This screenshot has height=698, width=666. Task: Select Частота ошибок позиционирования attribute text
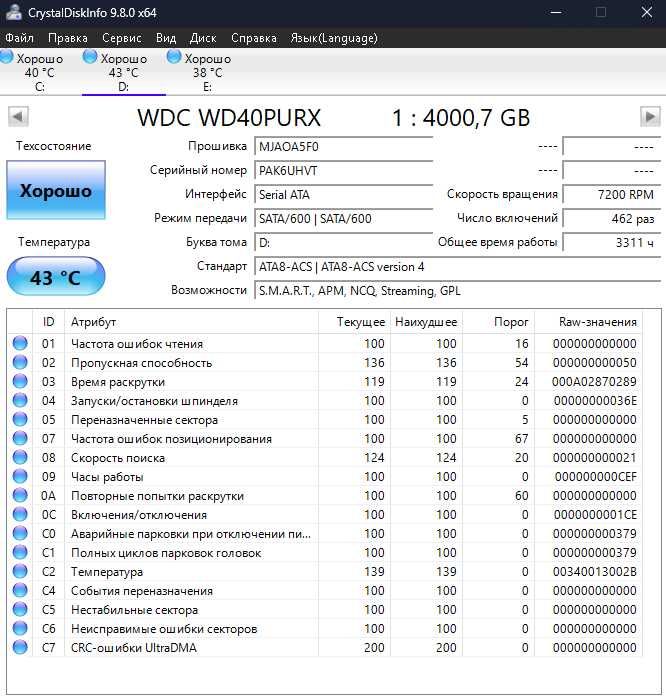(171, 439)
